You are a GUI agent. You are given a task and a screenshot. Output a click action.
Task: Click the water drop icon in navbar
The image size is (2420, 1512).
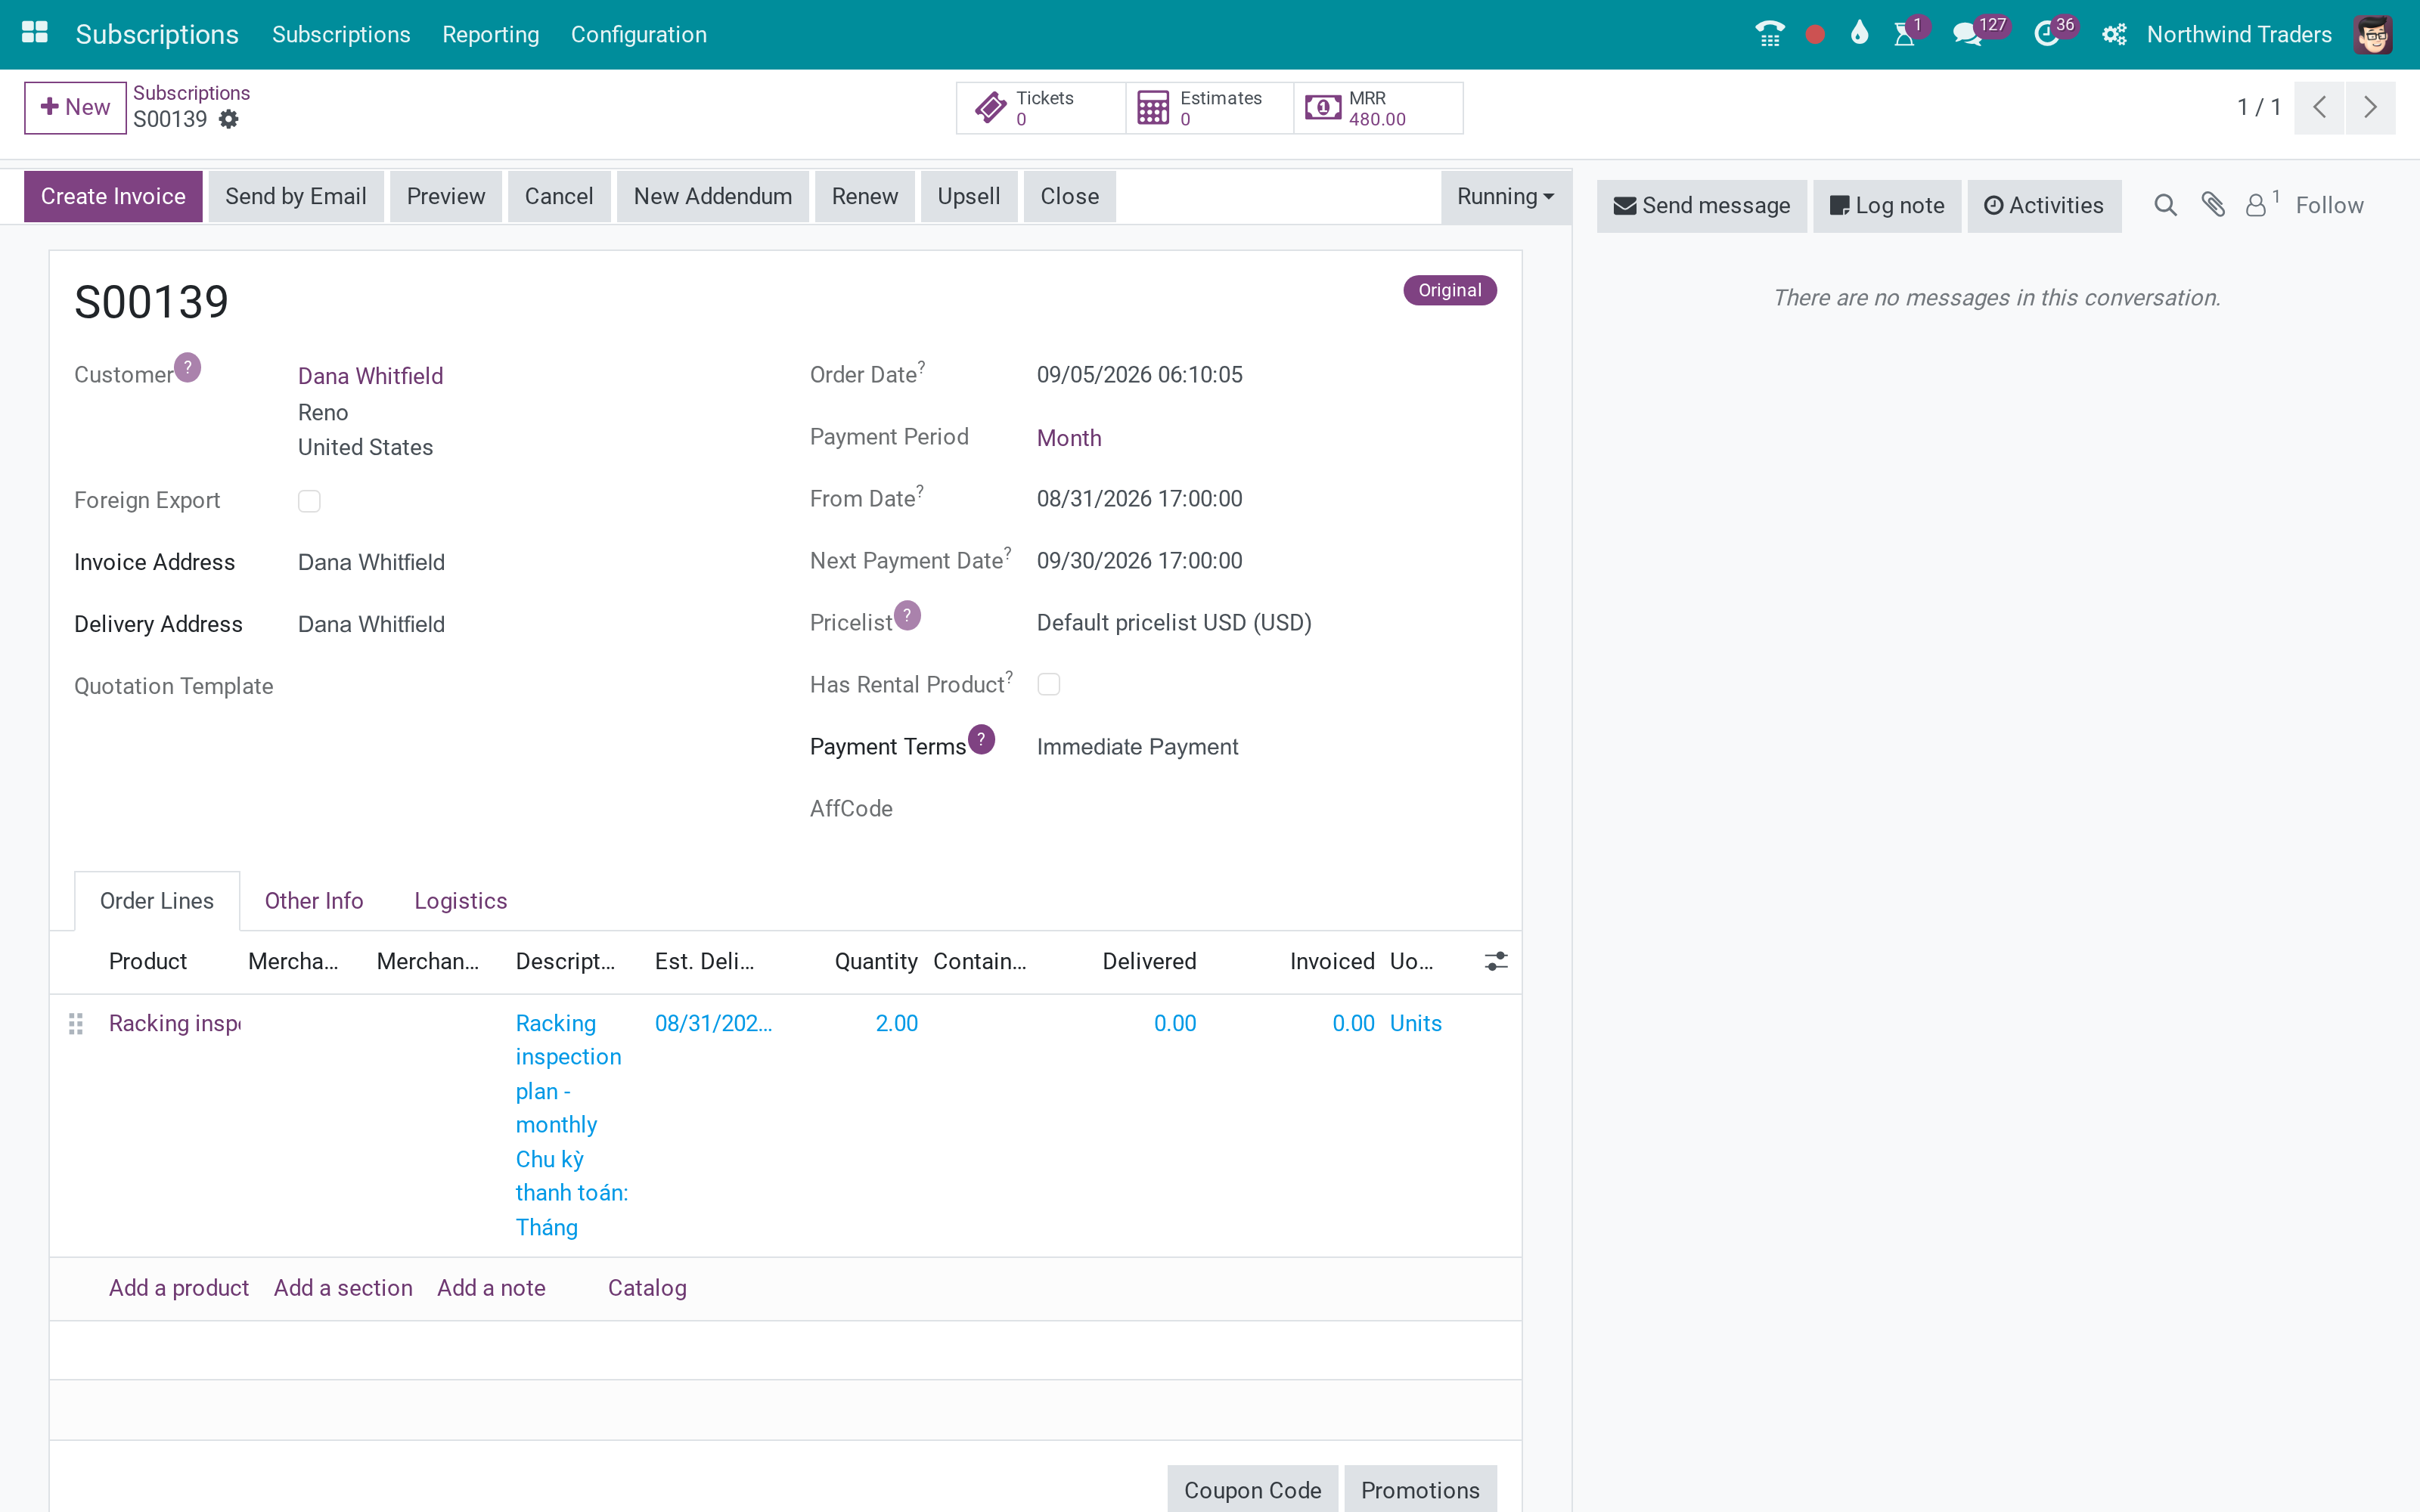(x=1859, y=33)
